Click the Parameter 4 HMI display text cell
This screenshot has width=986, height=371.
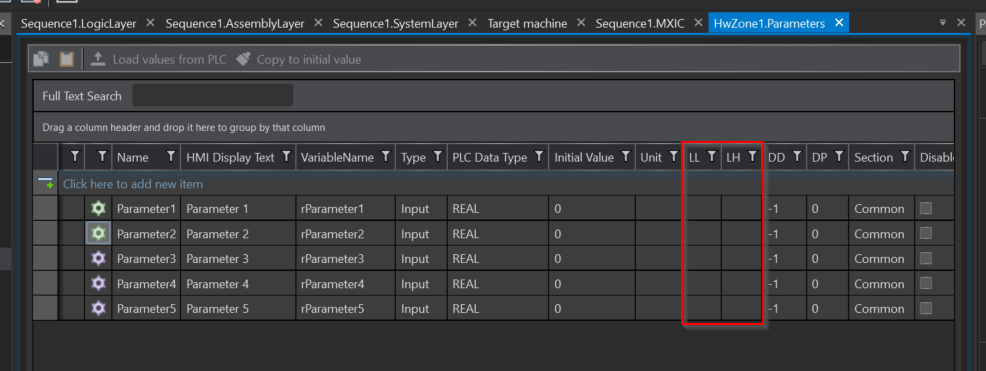[238, 284]
